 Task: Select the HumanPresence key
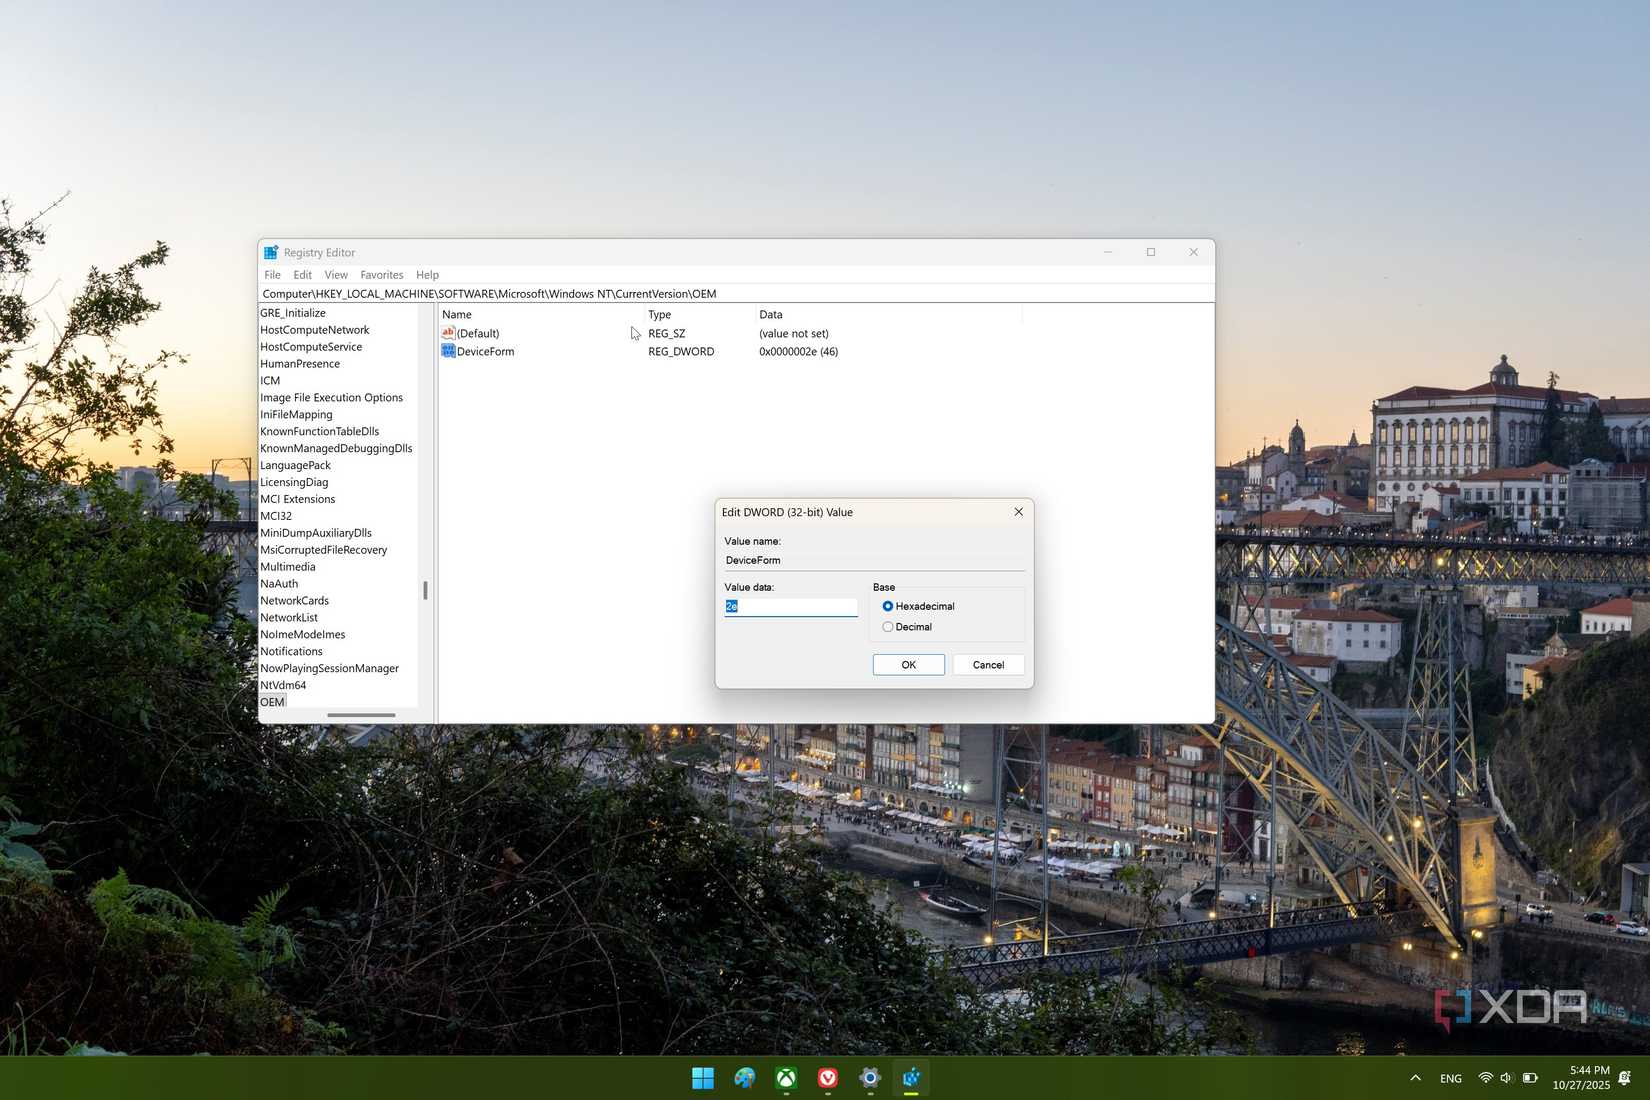300,364
